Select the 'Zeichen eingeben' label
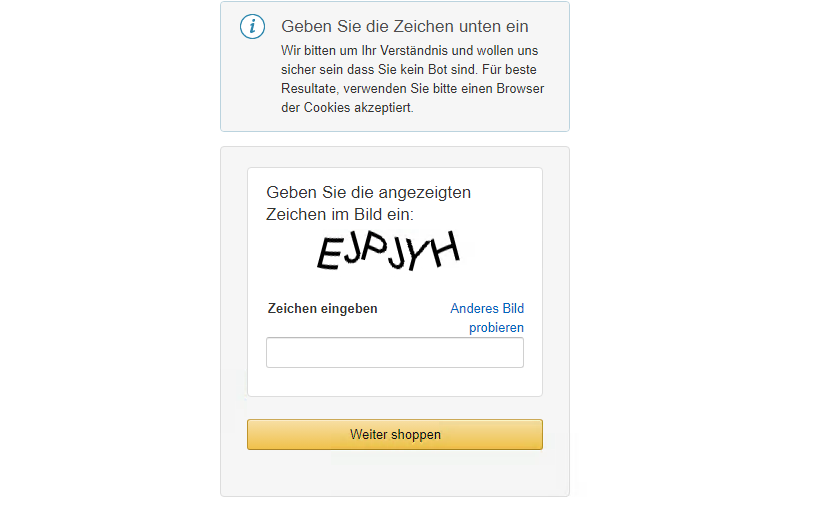The height and width of the screenshot is (509, 818). (322, 309)
